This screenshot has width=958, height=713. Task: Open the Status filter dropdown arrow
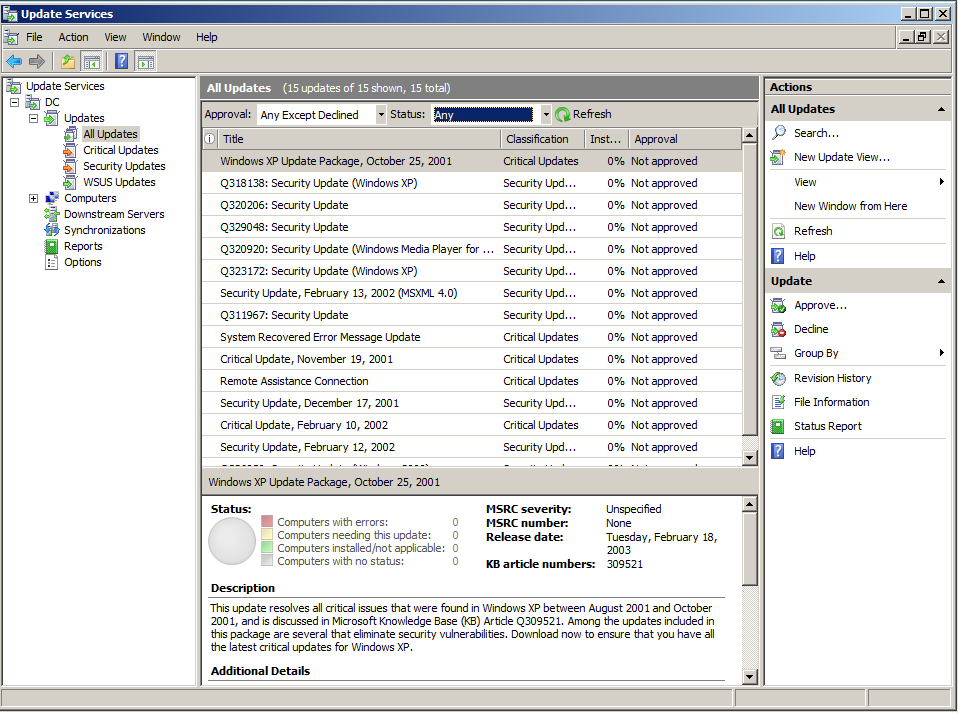(546, 114)
